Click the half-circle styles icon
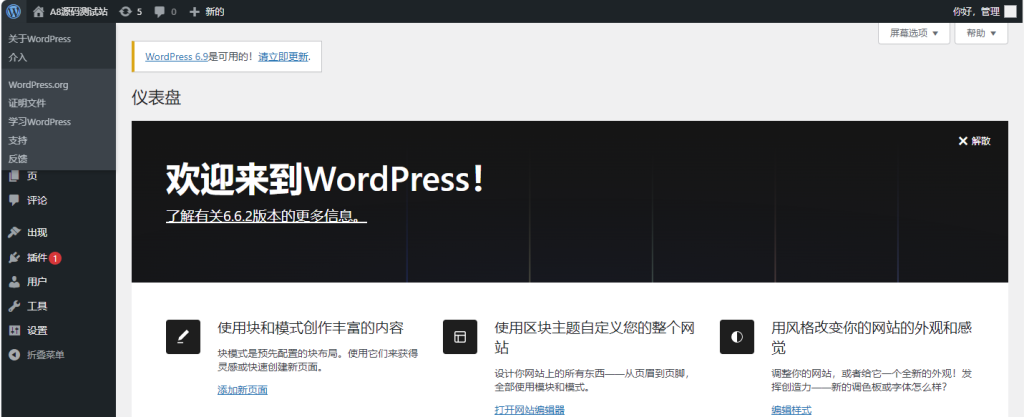 coord(737,337)
